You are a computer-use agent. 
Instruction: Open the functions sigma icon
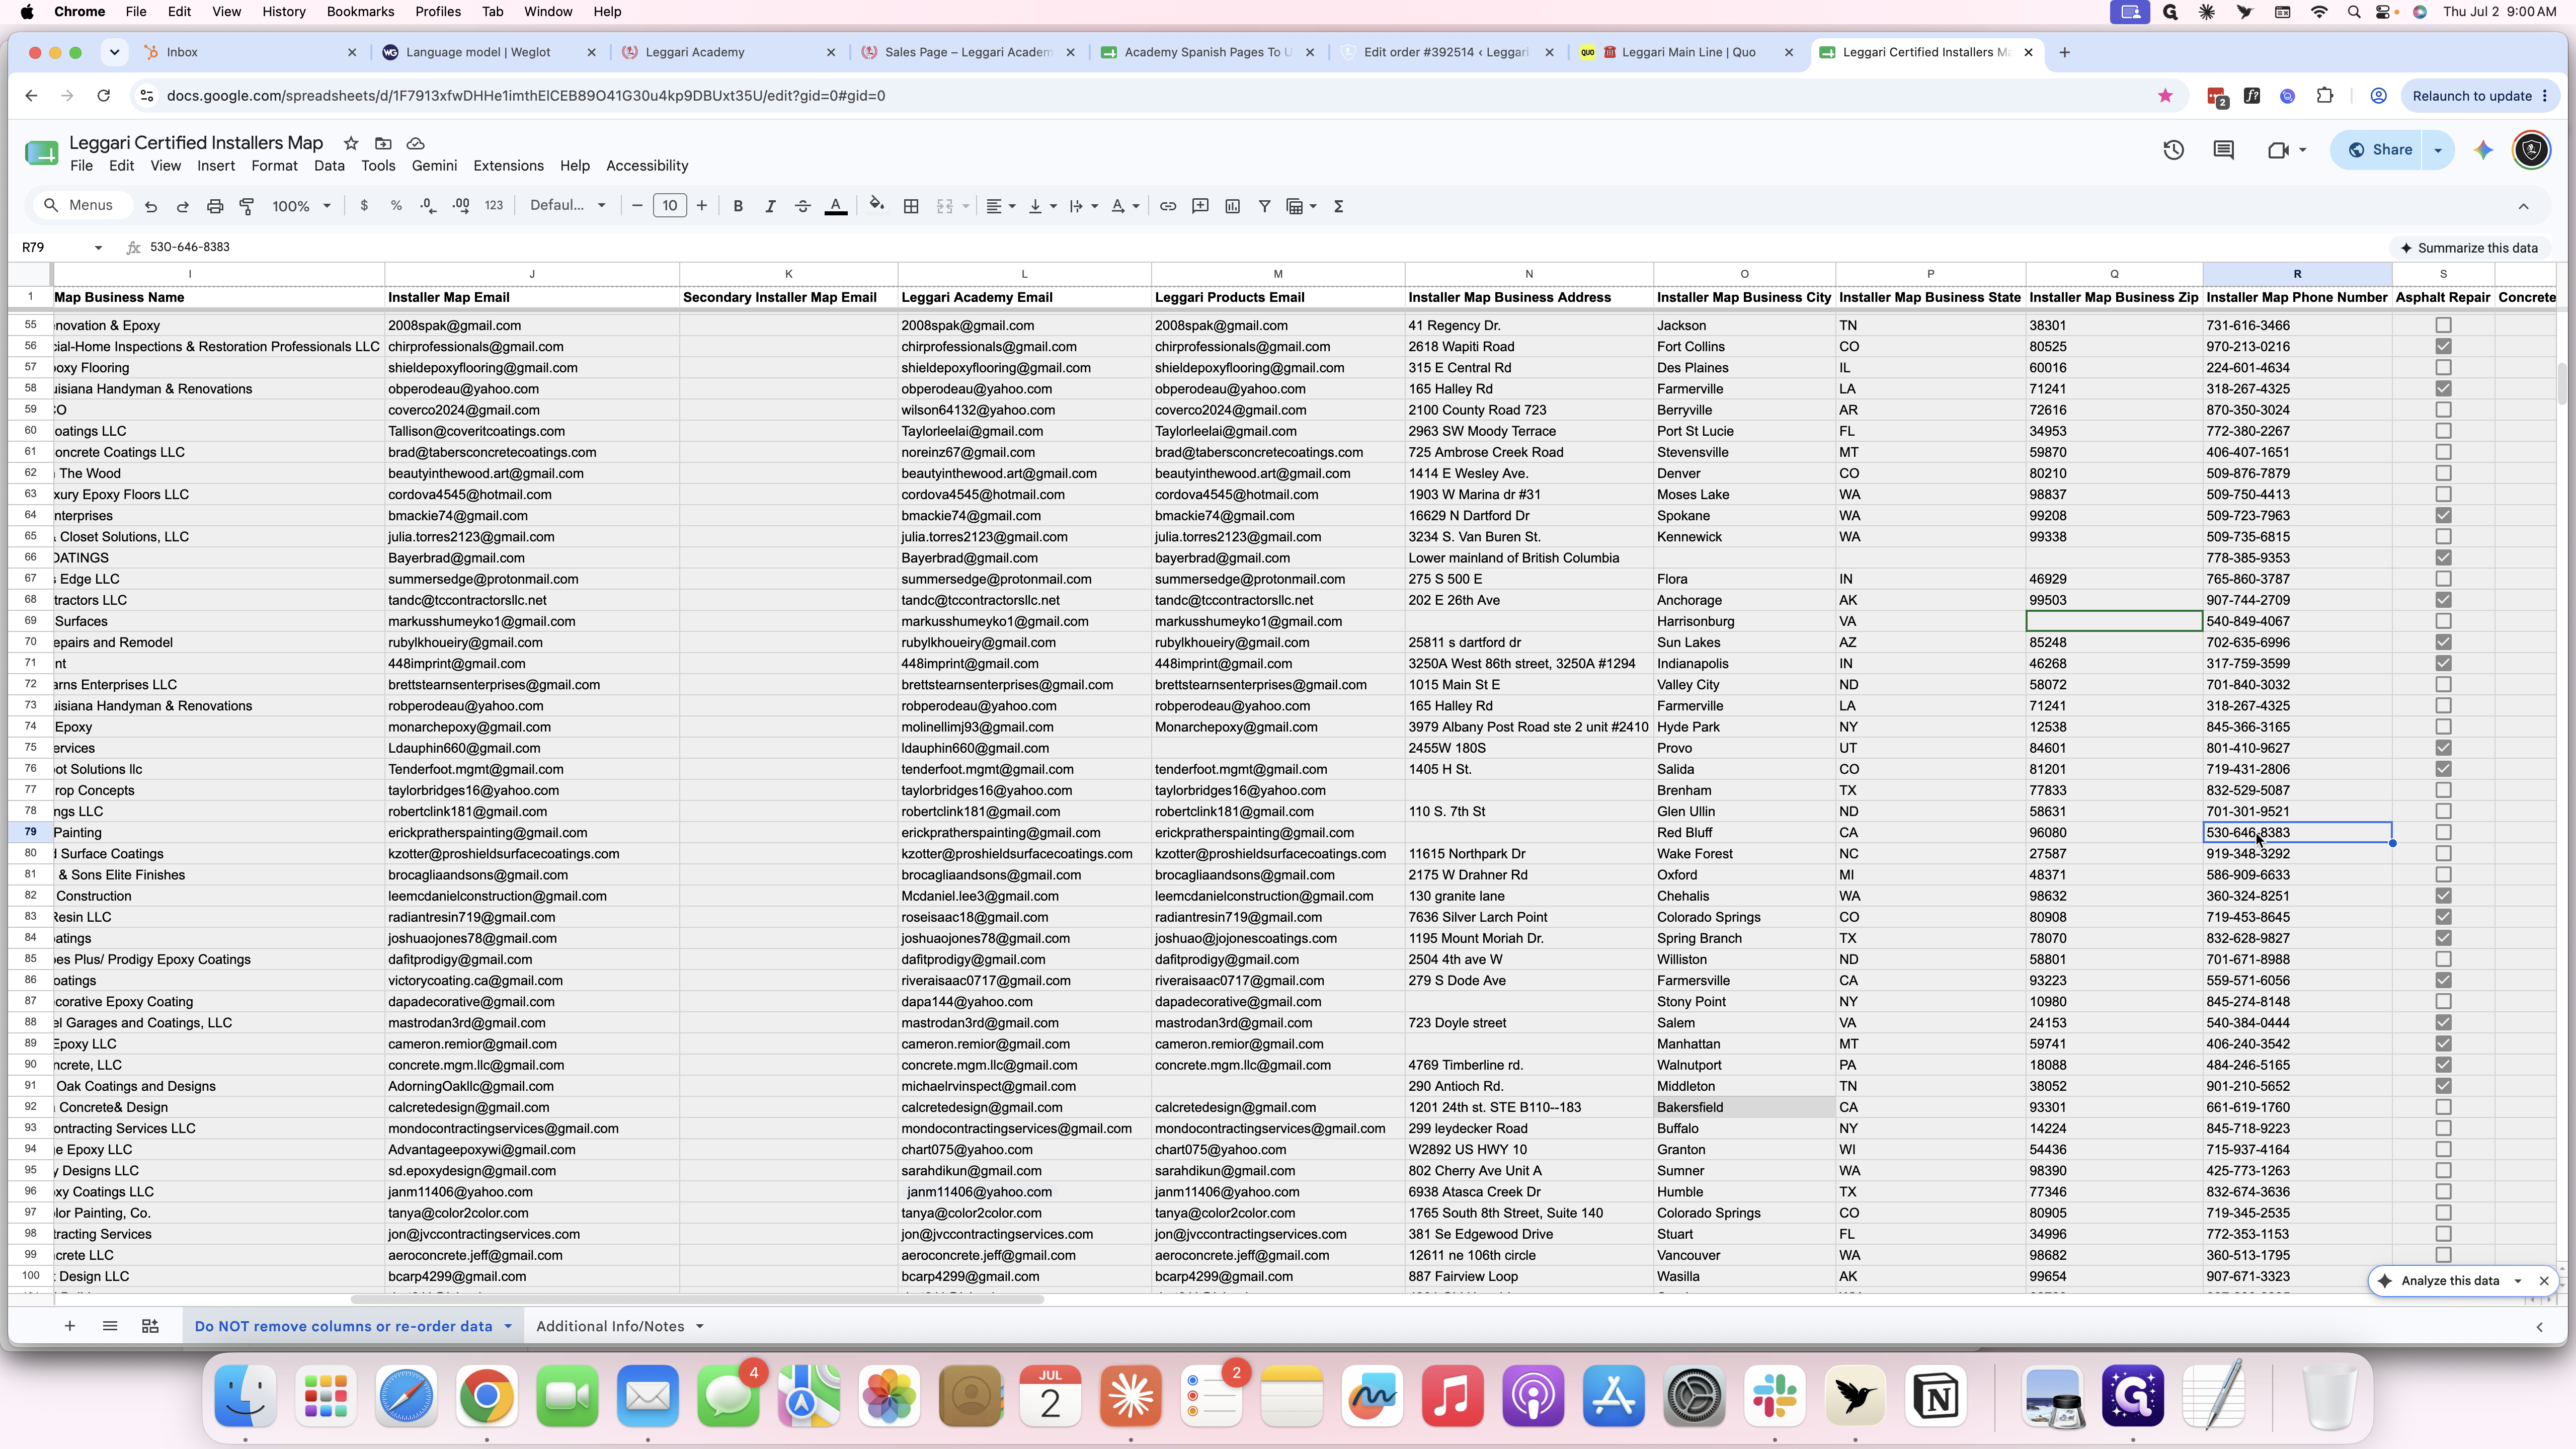[x=1338, y=206]
